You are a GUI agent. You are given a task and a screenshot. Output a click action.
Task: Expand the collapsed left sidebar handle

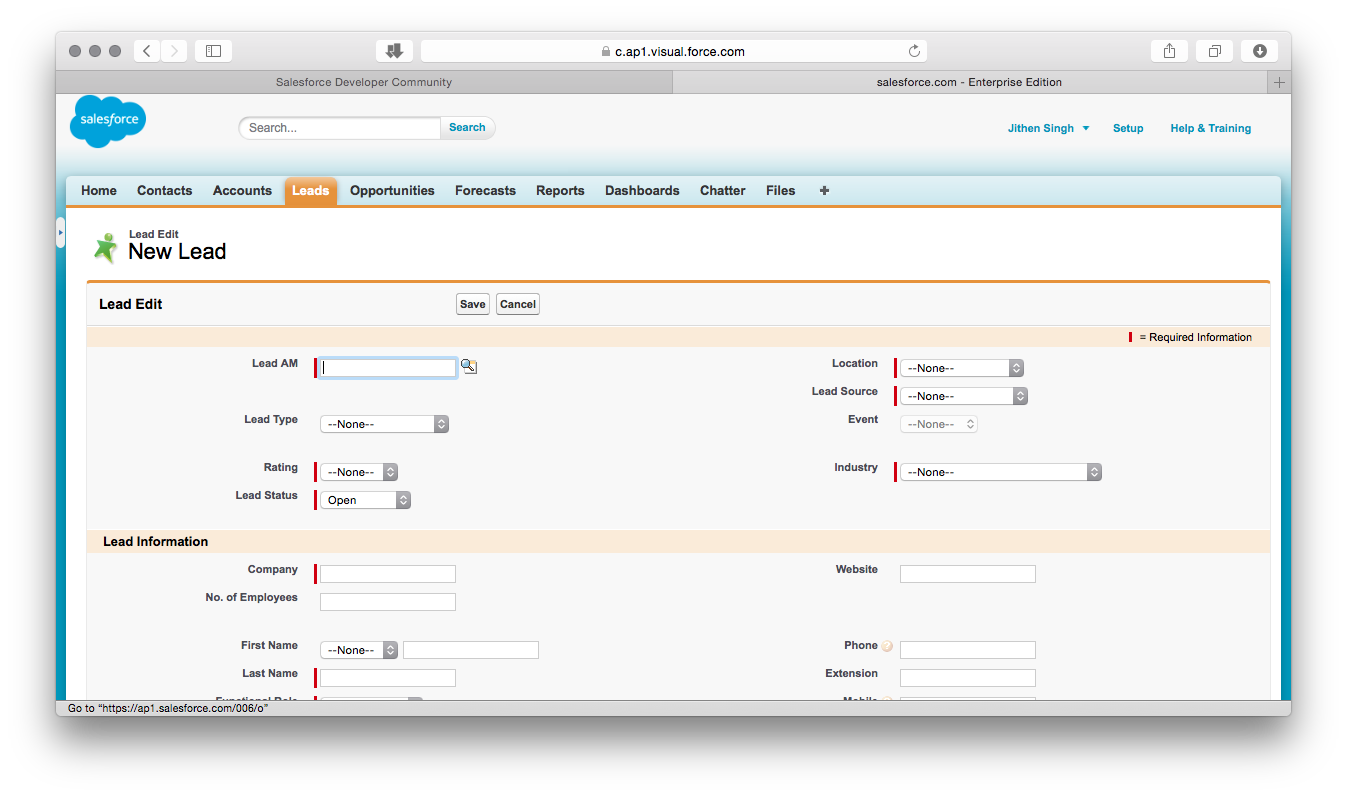point(60,232)
